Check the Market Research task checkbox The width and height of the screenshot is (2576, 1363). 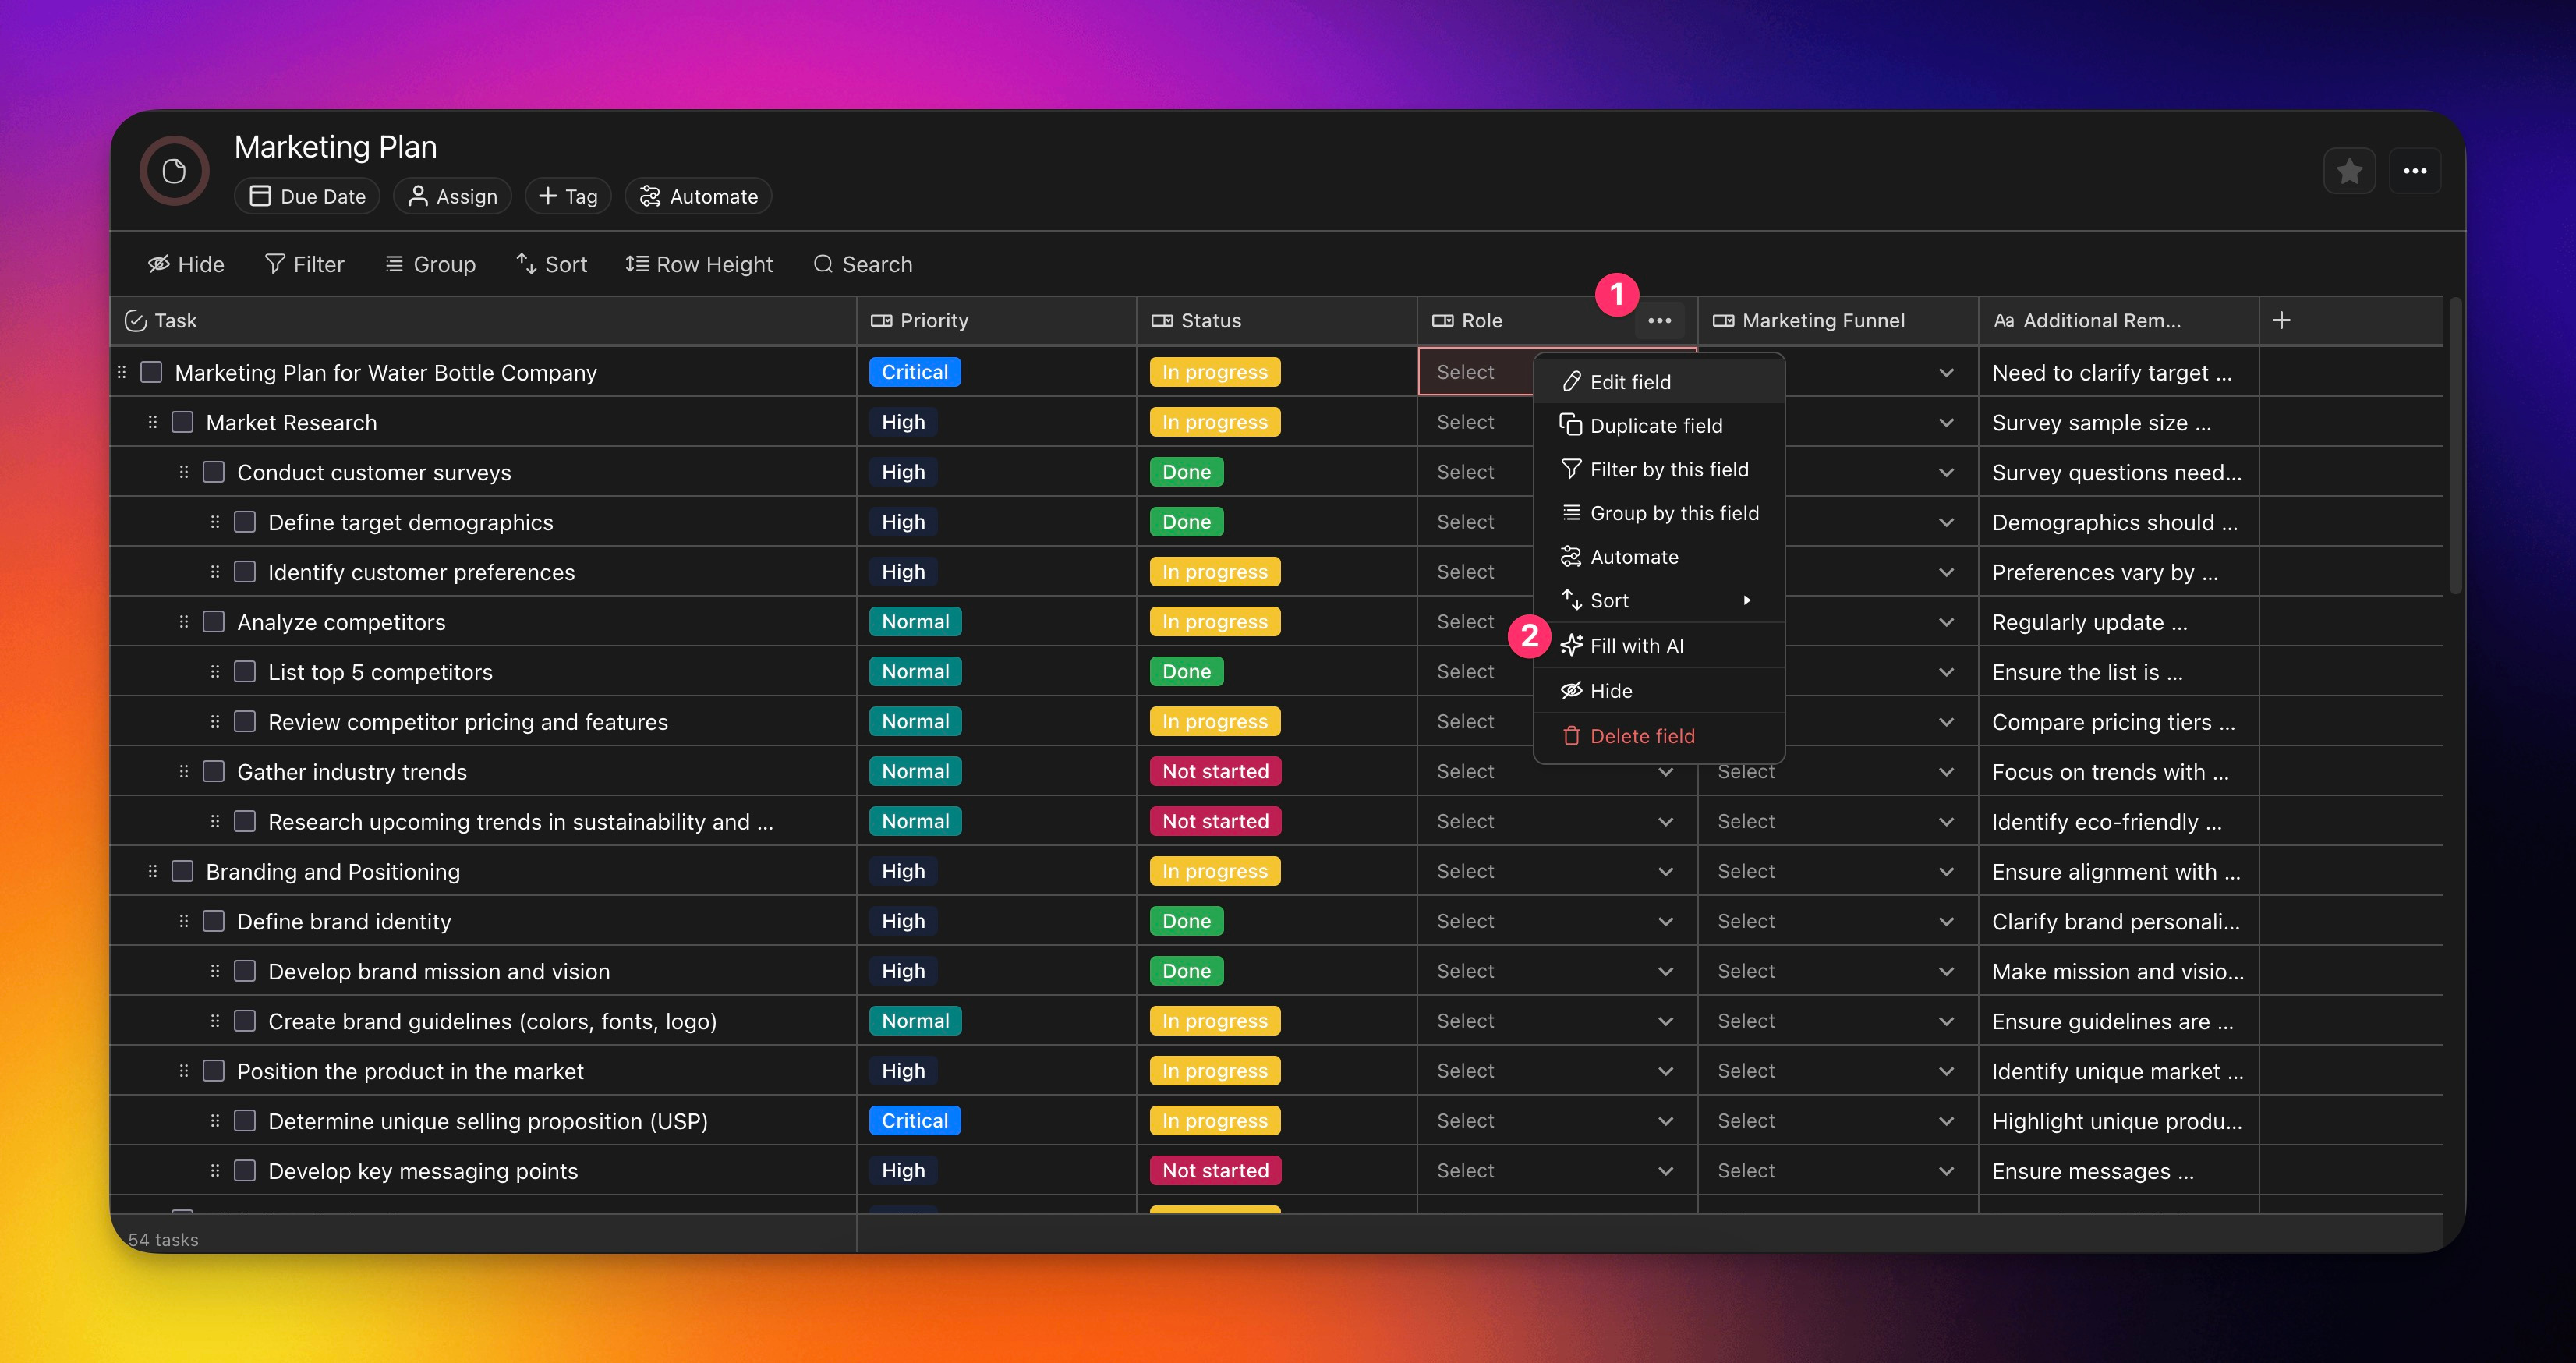tap(182, 422)
